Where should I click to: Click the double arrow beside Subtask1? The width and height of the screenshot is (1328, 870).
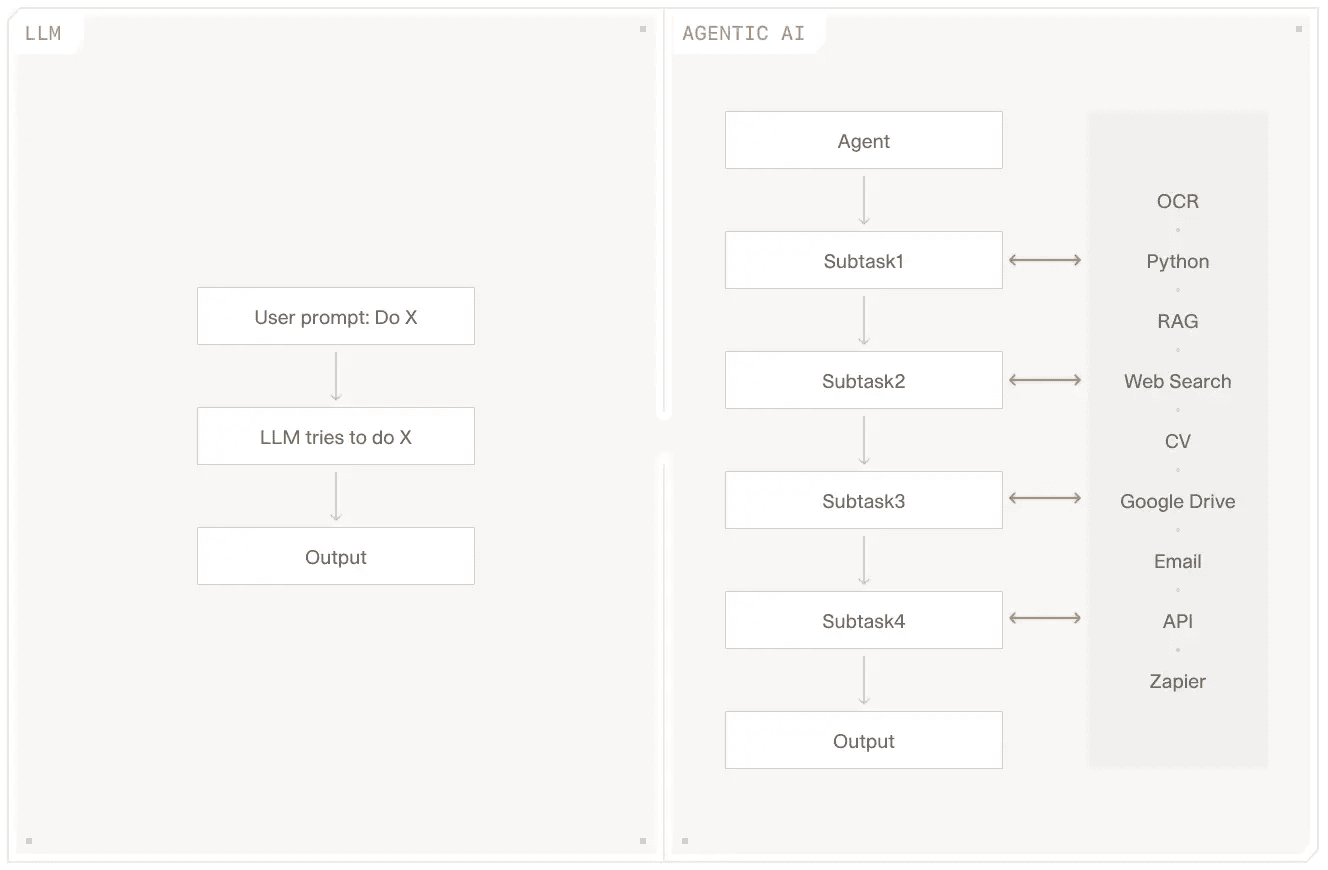point(1045,260)
